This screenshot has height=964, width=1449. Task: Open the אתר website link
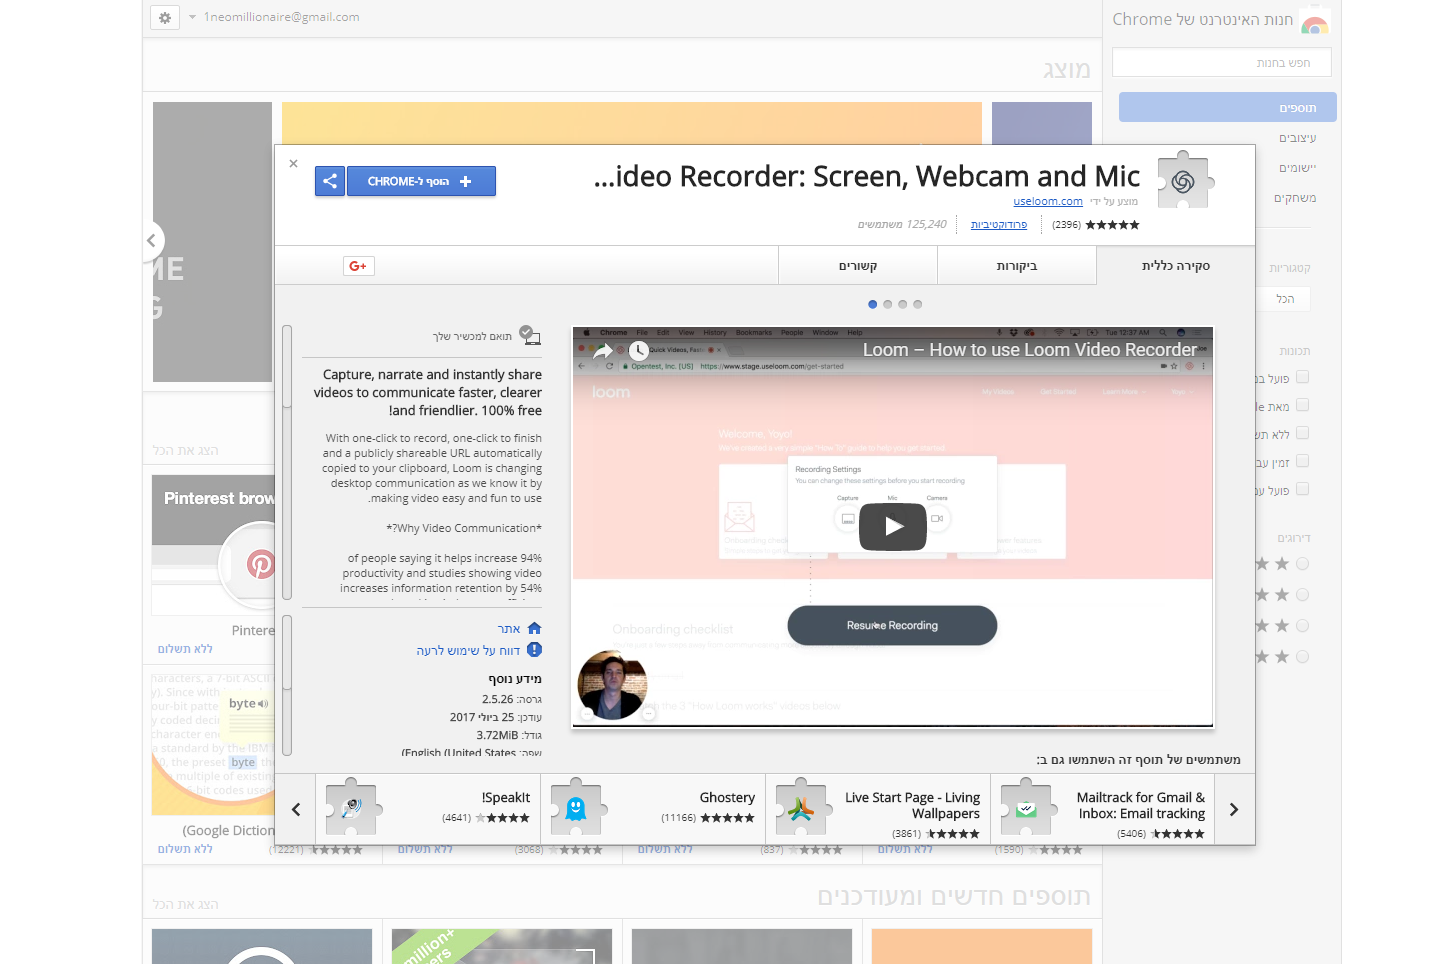click(x=509, y=629)
